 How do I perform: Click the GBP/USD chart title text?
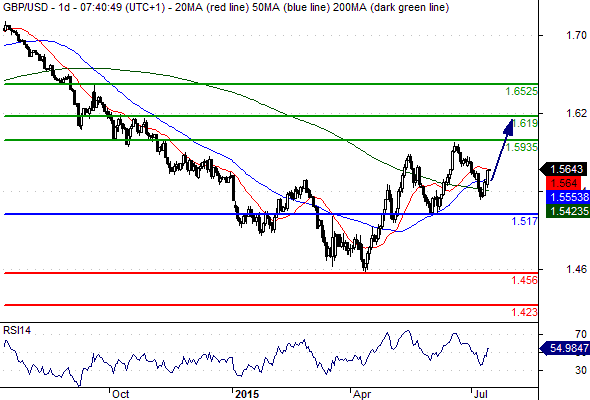click(x=226, y=7)
